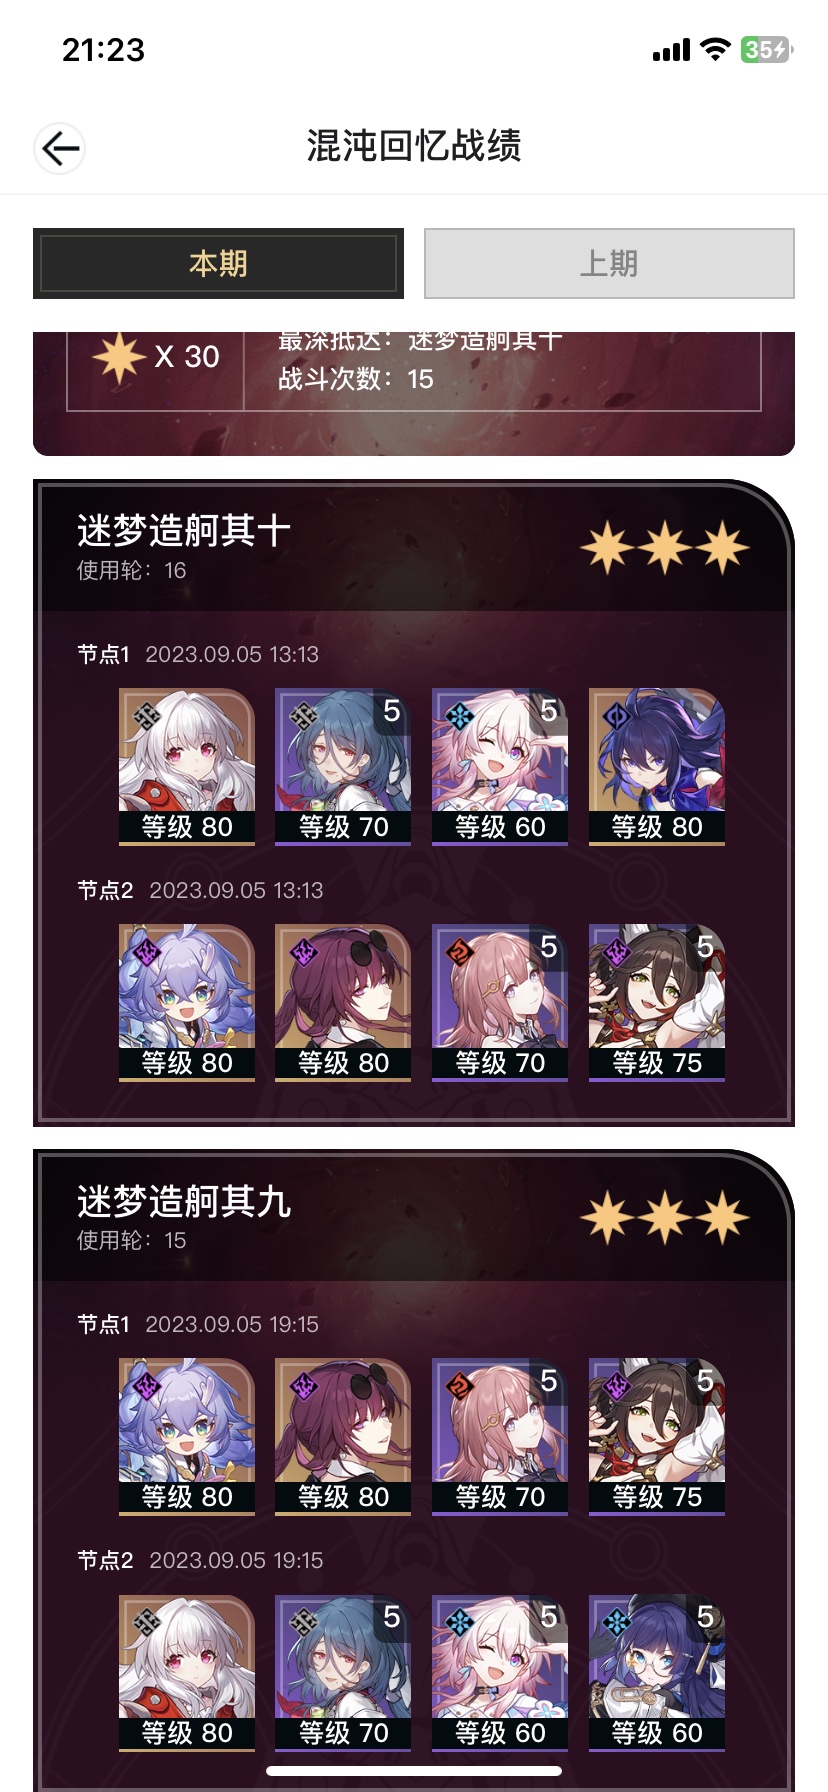Open level 75 character in 其九 节点1
Screen dimensions: 828x1792
[x=657, y=1437]
